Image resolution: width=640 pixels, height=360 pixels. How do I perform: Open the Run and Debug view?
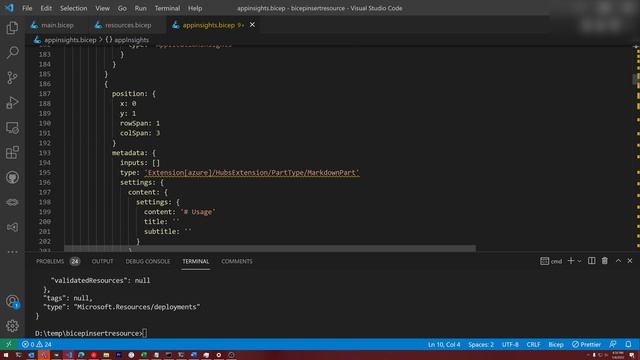tap(12, 102)
